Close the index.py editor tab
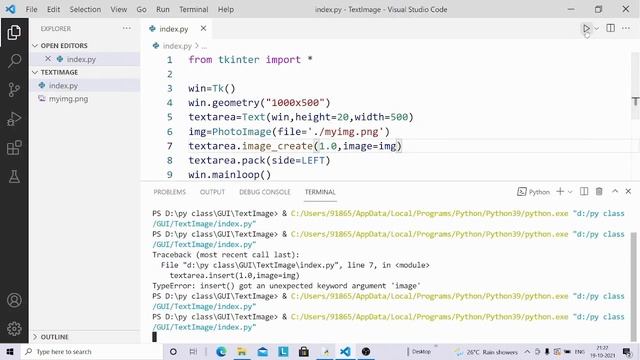The width and height of the screenshot is (640, 360). tap(203, 28)
